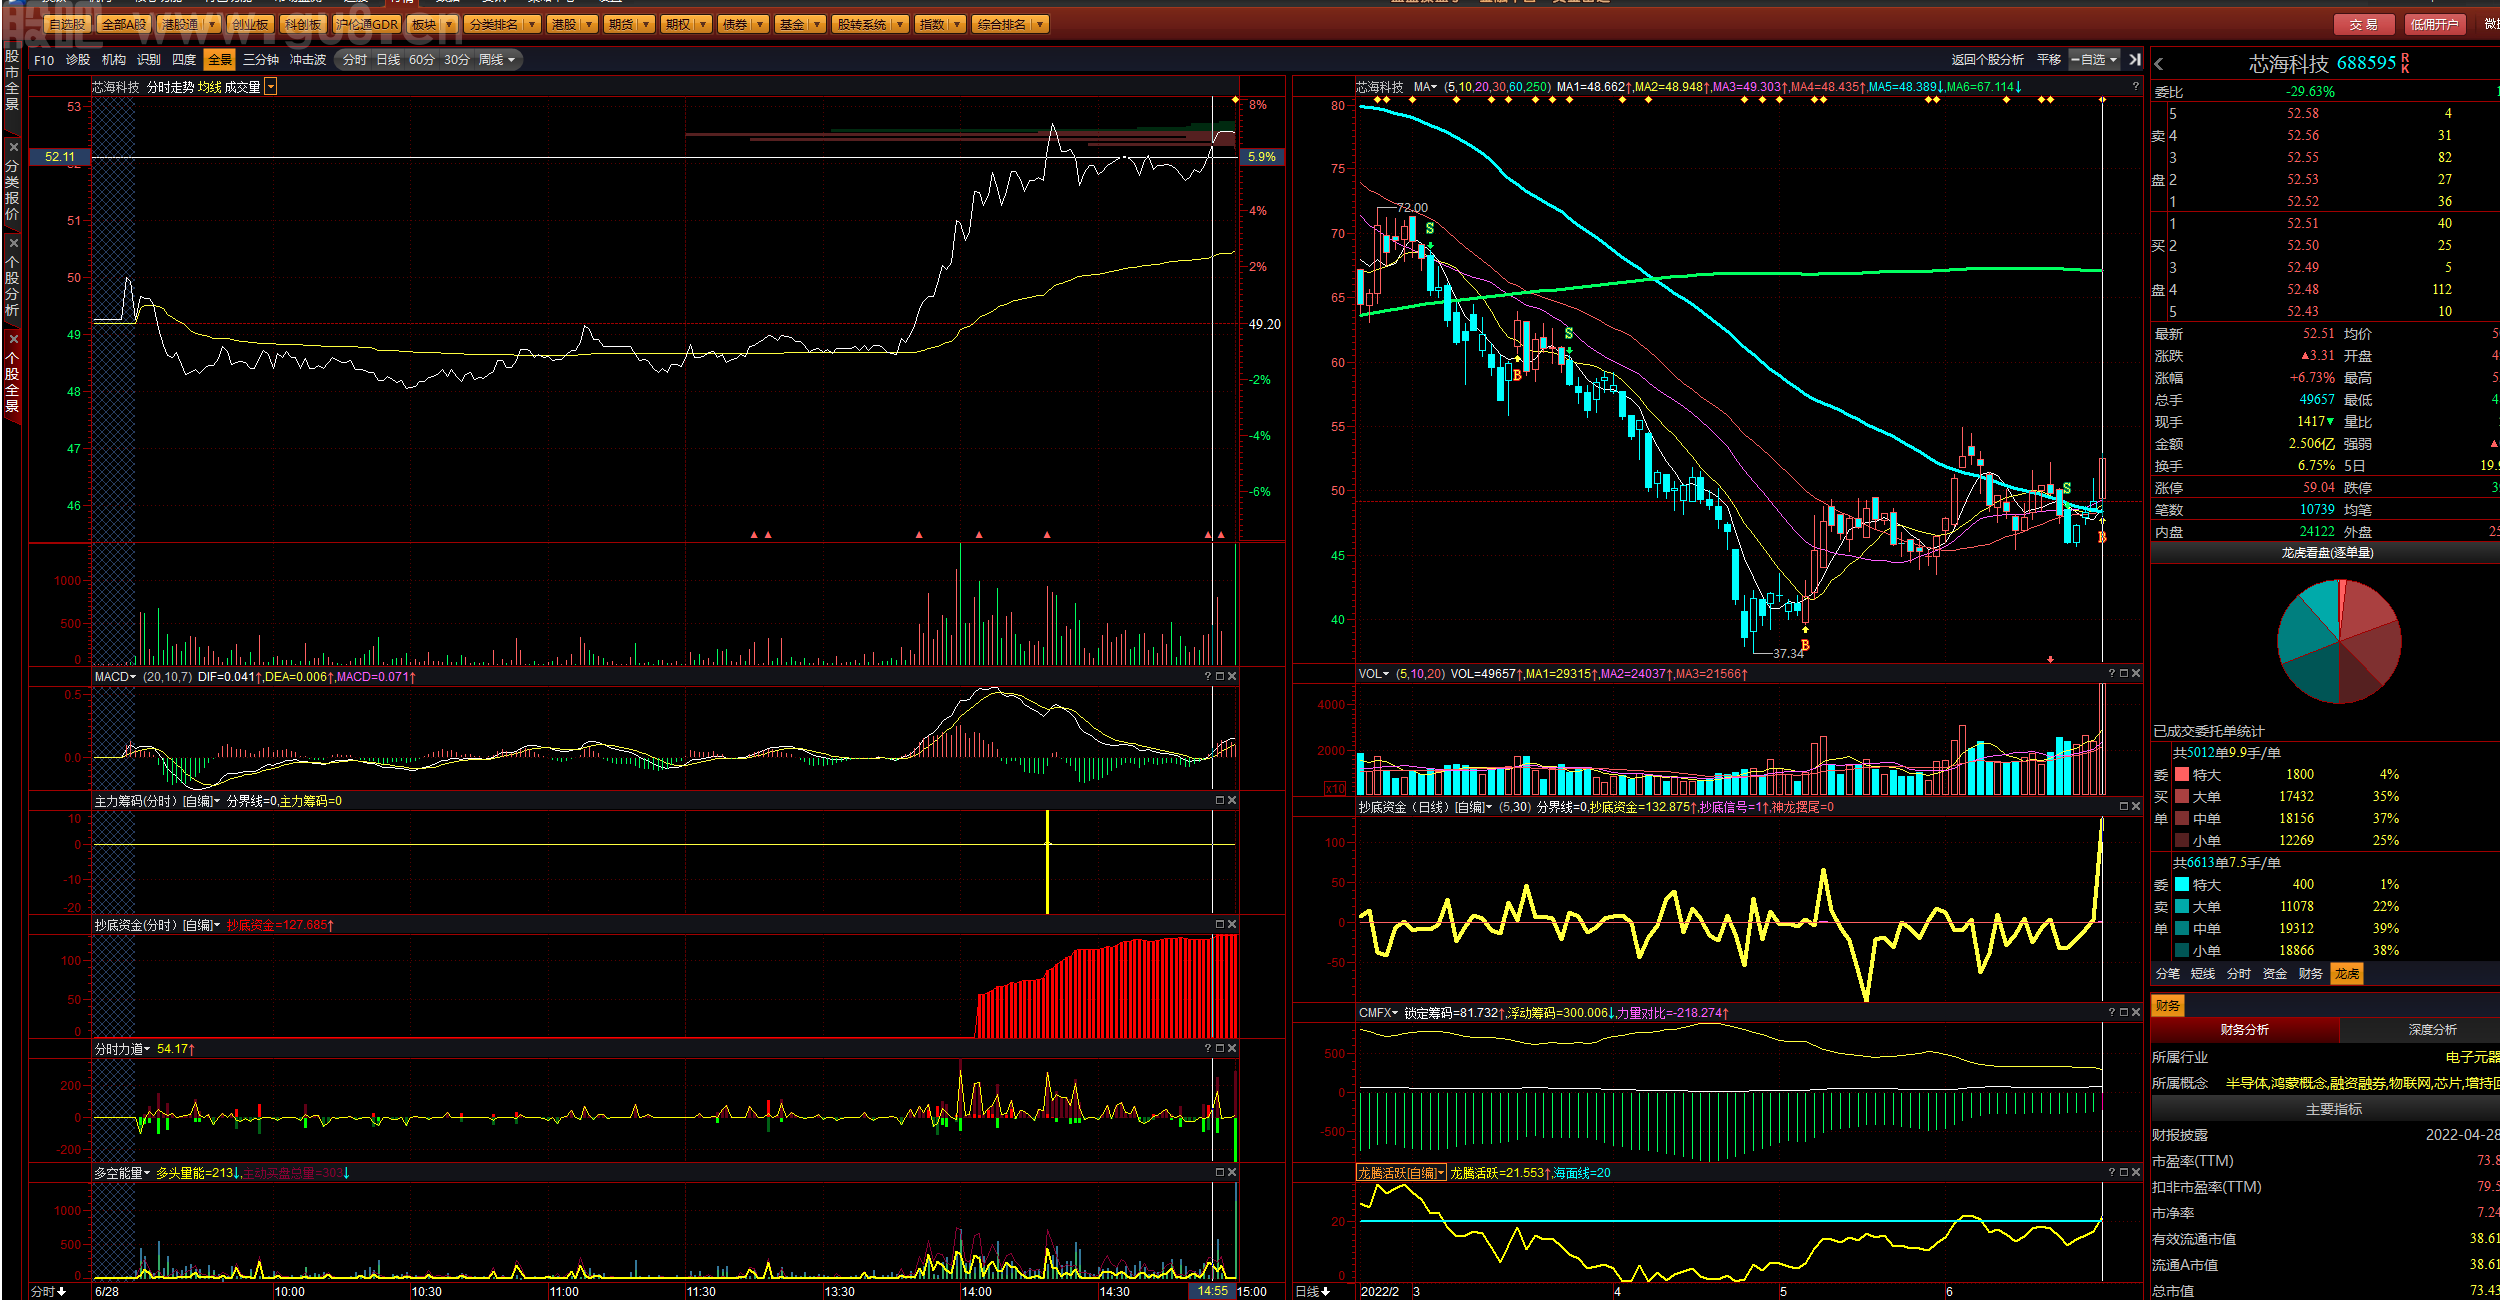Open the 沪伦通GDR list
The height and width of the screenshot is (1300, 2500).
tap(366, 24)
